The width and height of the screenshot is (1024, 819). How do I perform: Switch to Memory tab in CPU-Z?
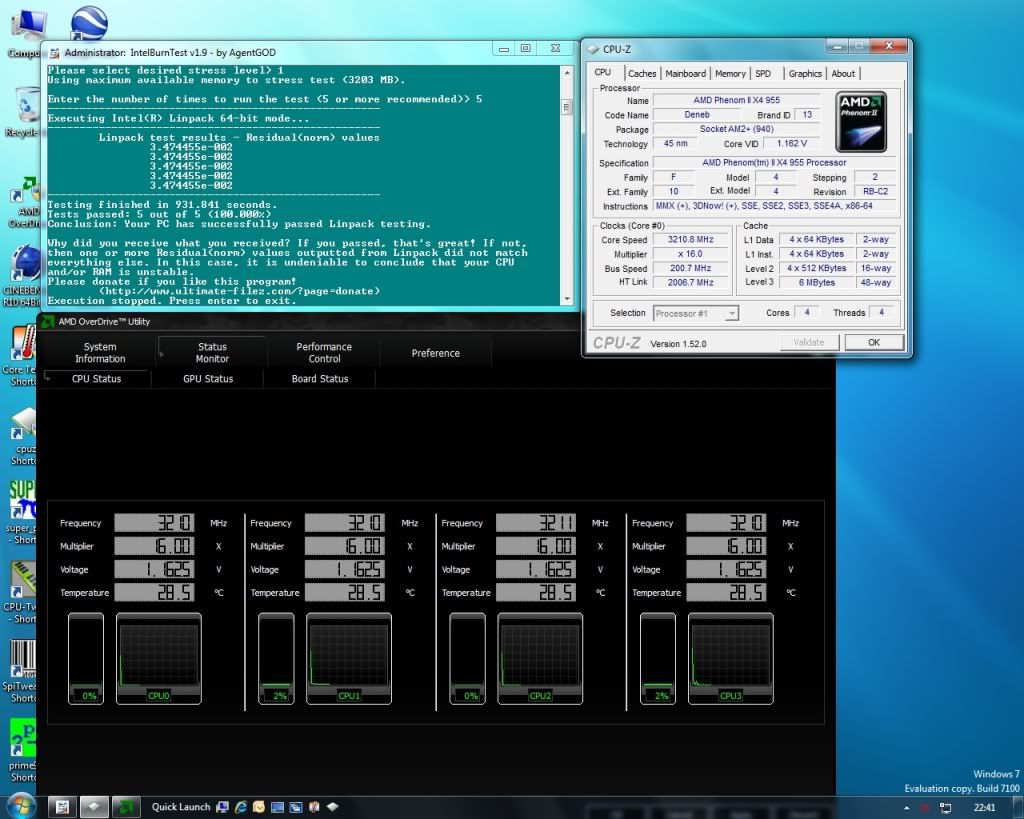(730, 74)
